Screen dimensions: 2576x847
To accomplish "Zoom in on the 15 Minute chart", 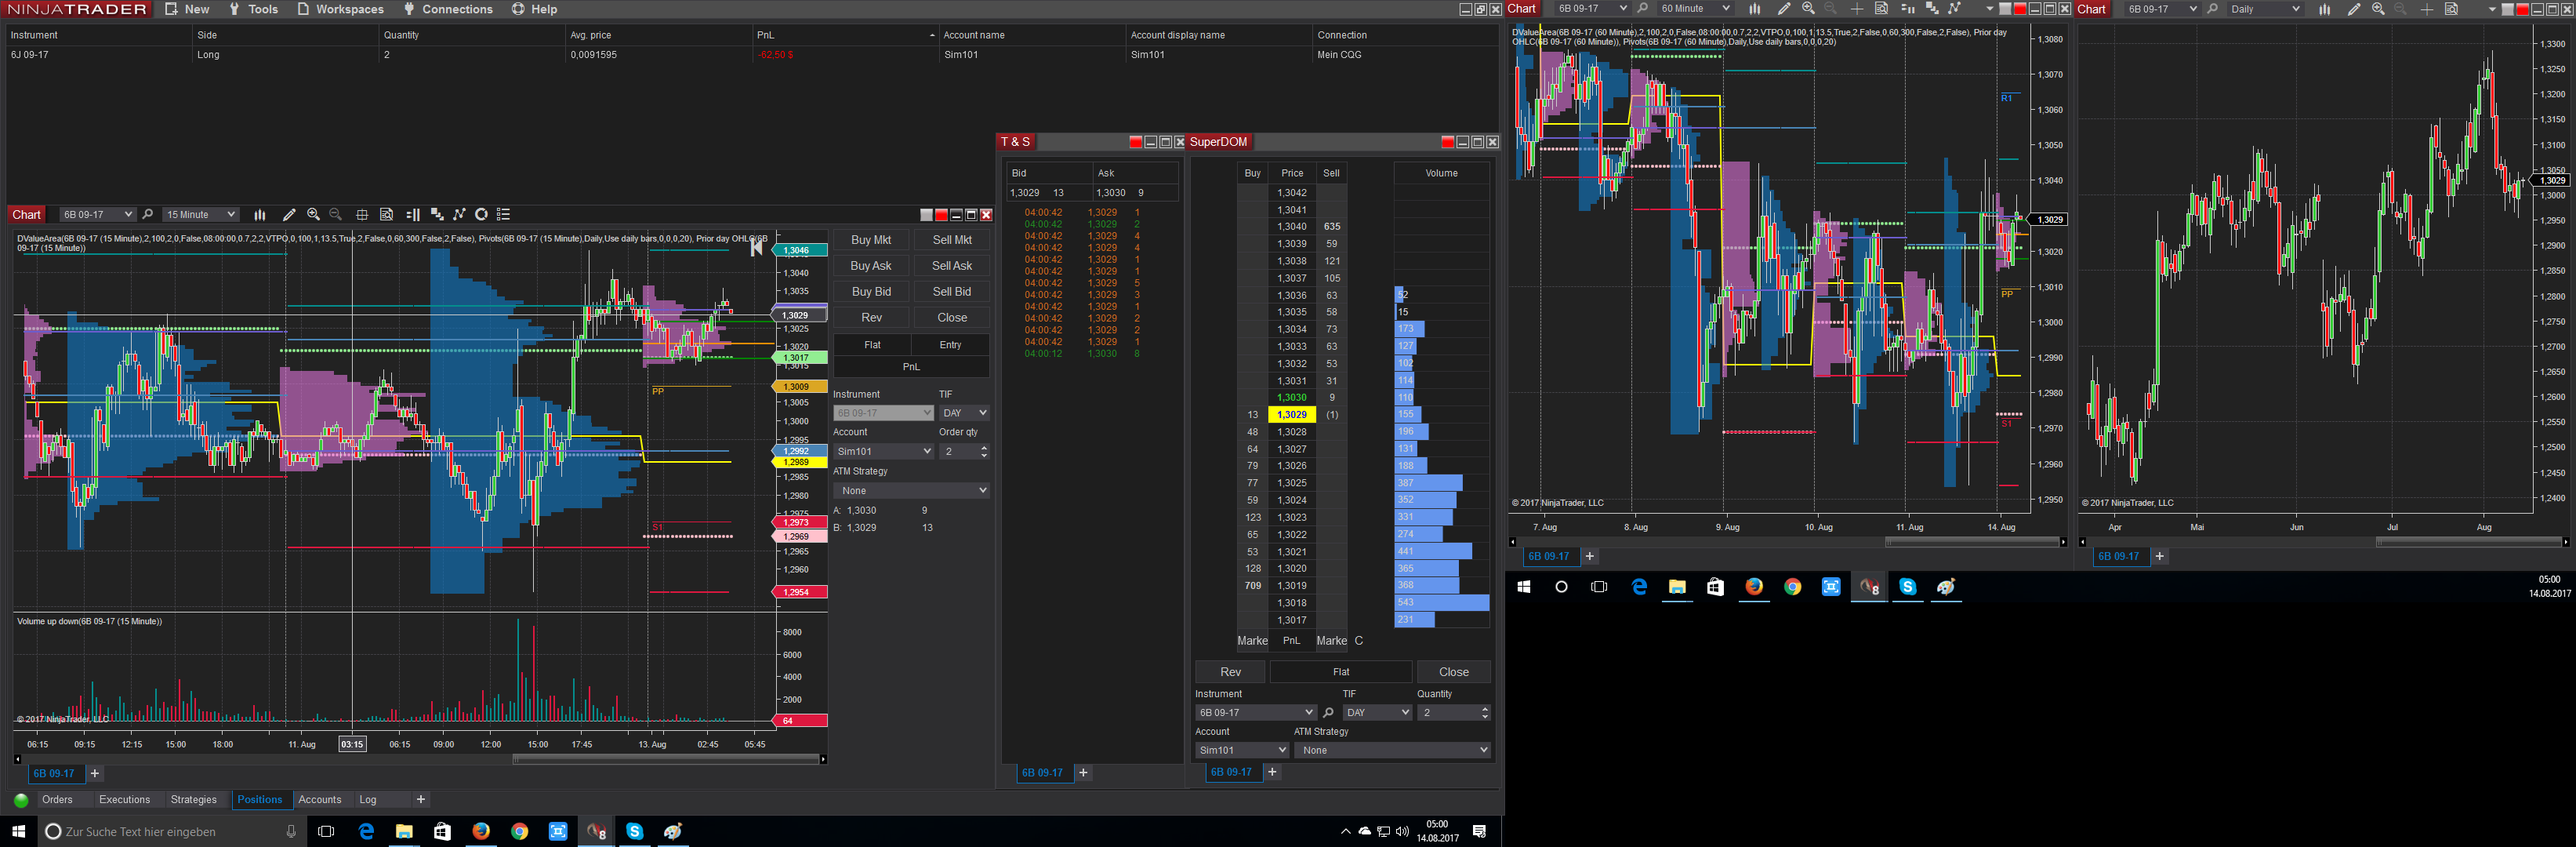I will click(x=314, y=215).
